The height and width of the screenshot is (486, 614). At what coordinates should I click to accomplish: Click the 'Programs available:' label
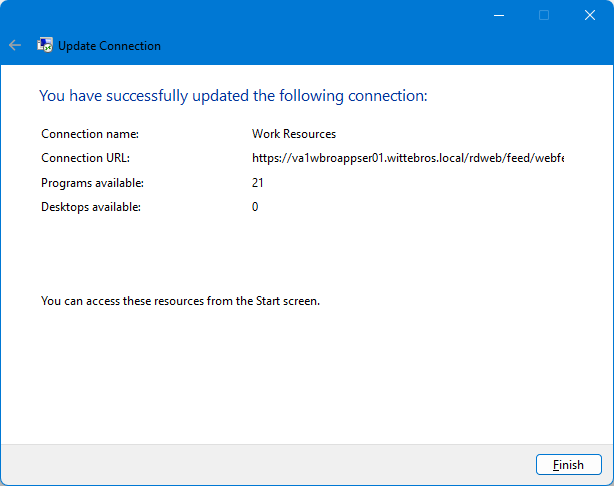pos(92,183)
